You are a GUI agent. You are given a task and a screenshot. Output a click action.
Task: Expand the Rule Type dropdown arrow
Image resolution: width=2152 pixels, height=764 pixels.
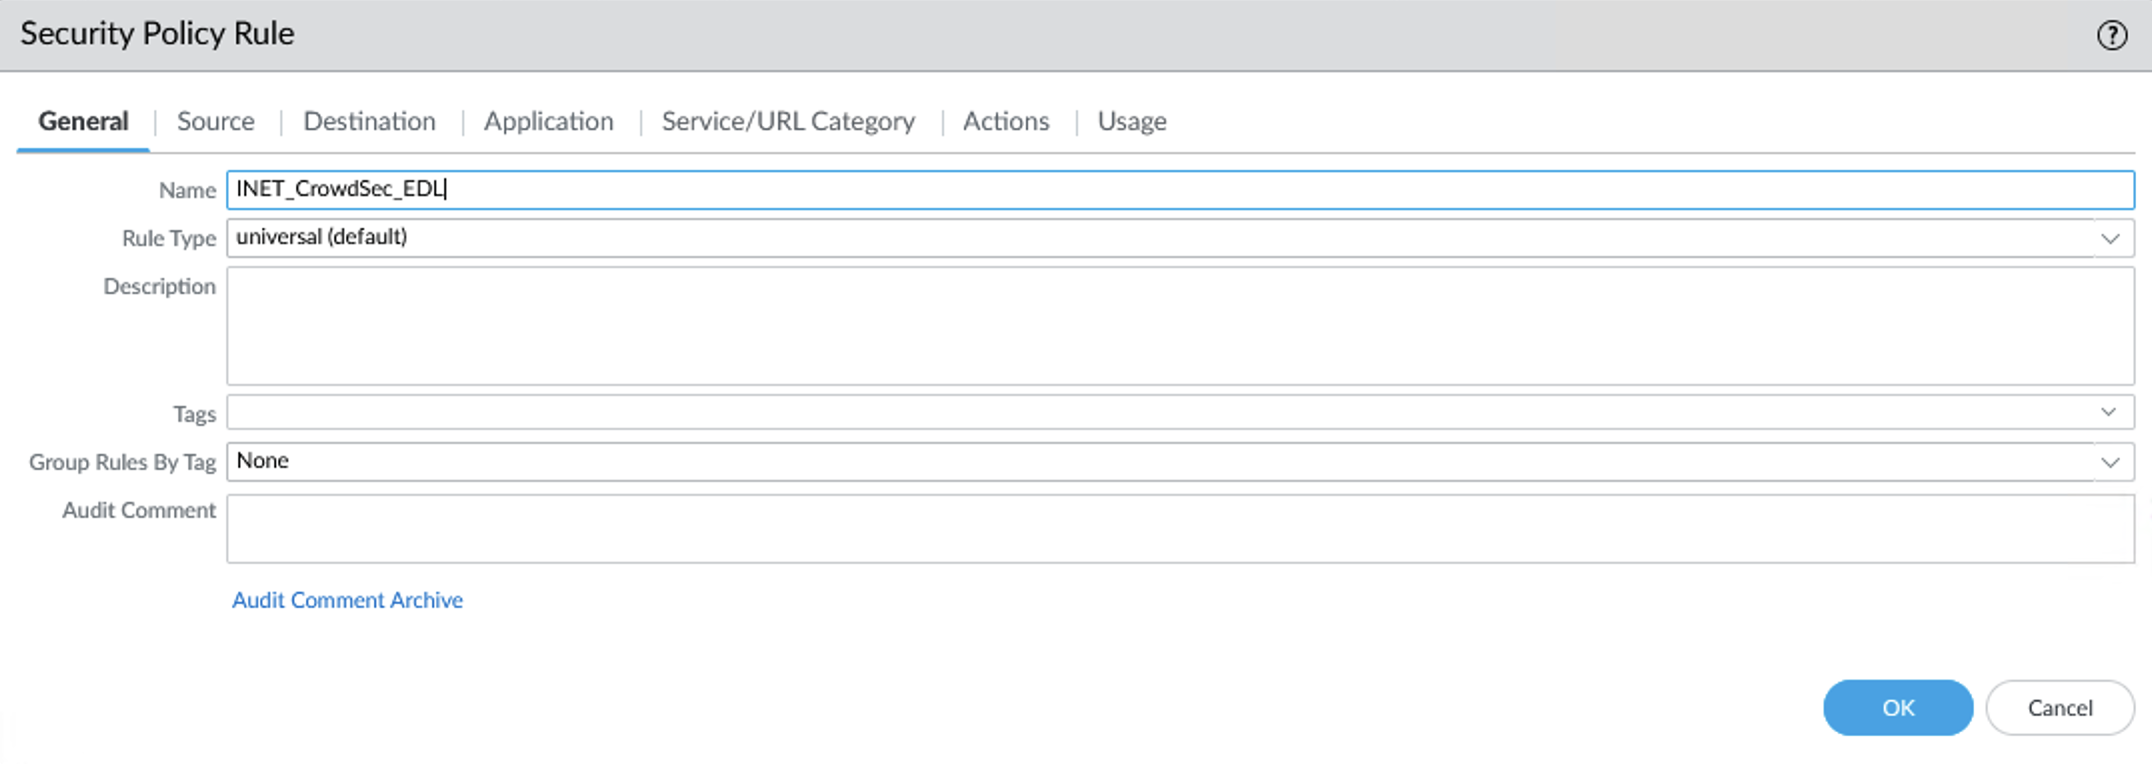2110,238
